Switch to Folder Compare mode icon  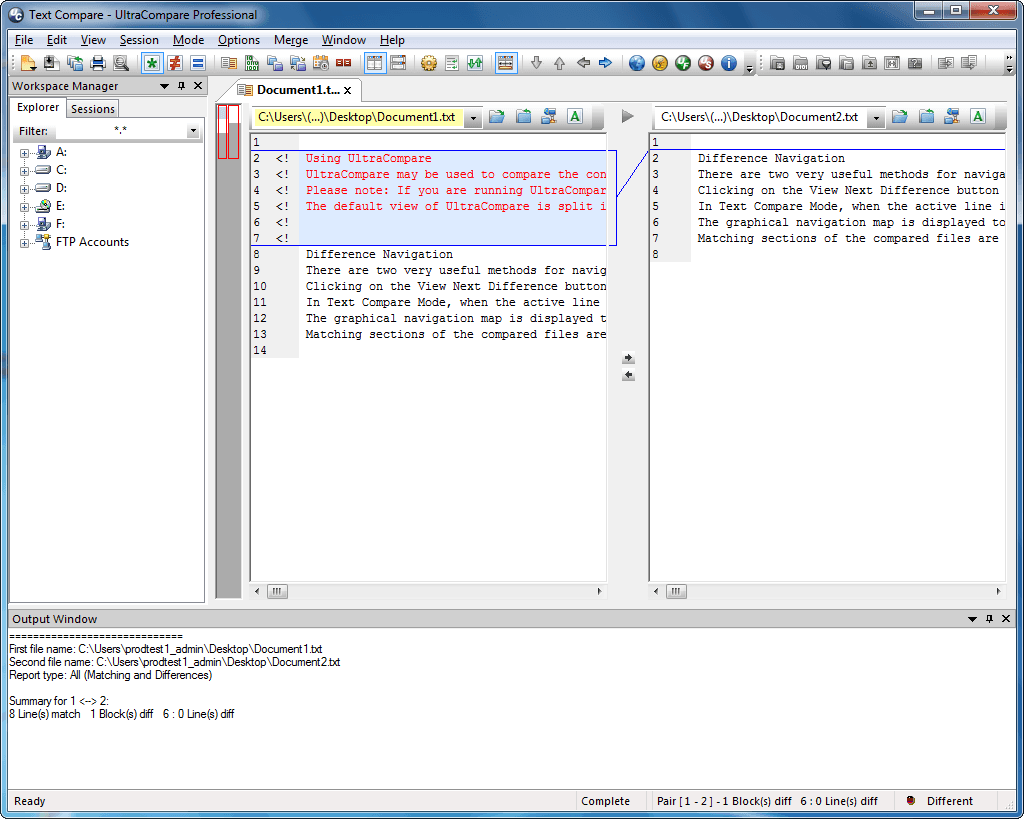[275, 63]
